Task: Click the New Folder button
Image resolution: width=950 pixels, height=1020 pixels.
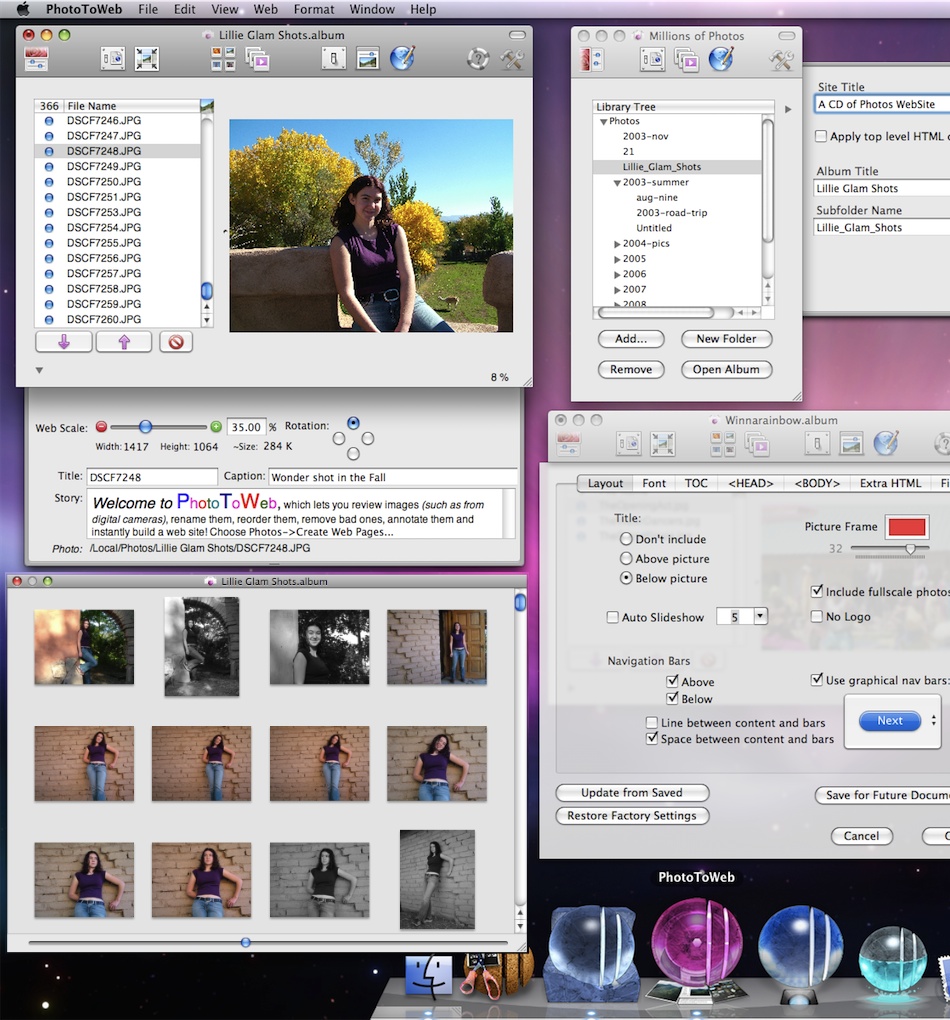Action: pos(726,339)
